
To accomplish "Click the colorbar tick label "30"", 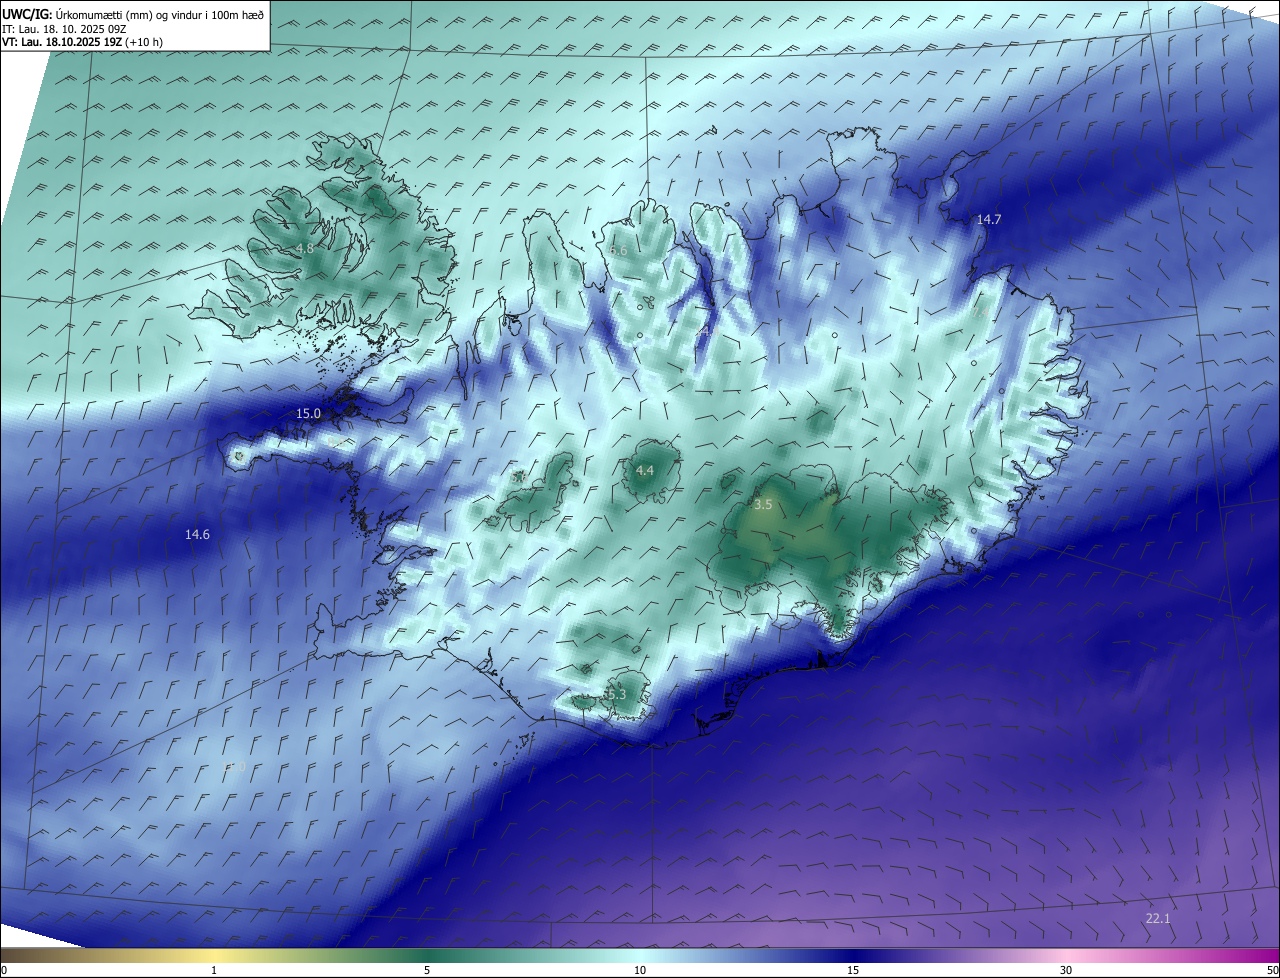I will point(1066,970).
